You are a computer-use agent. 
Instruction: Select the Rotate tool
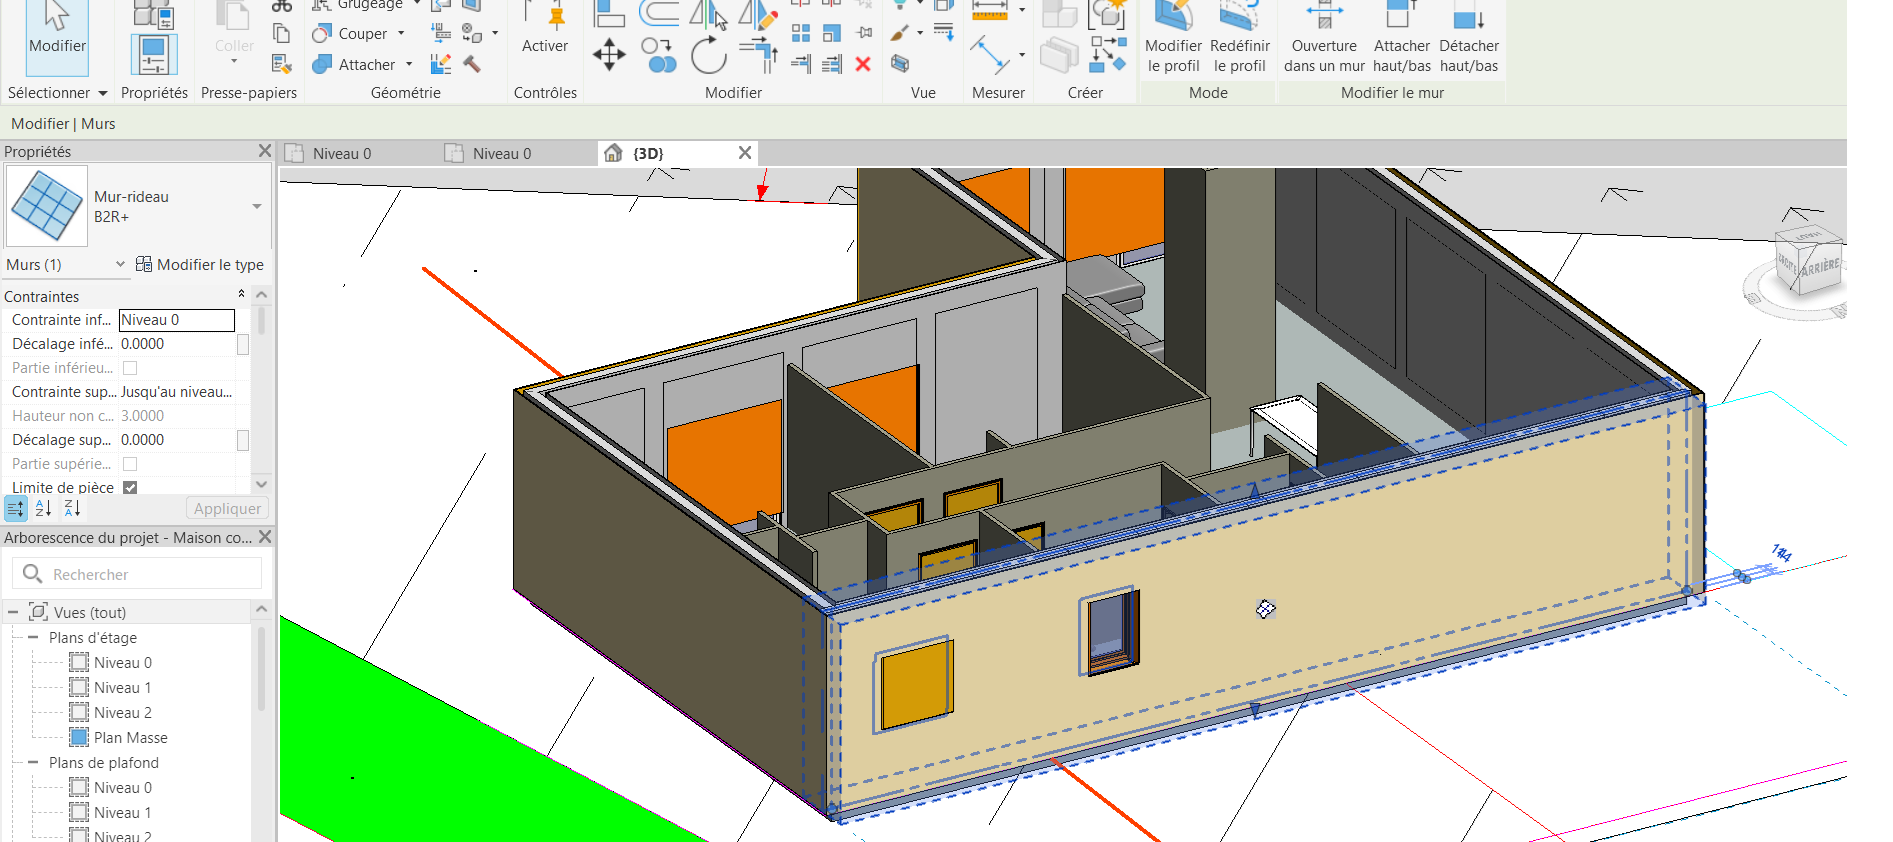point(708,55)
